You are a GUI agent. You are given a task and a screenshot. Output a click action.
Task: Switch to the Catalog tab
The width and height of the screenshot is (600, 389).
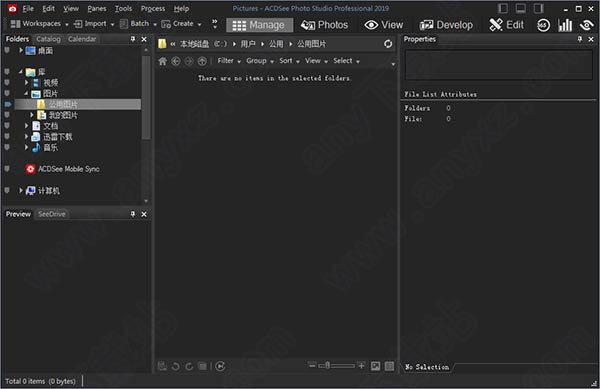48,39
